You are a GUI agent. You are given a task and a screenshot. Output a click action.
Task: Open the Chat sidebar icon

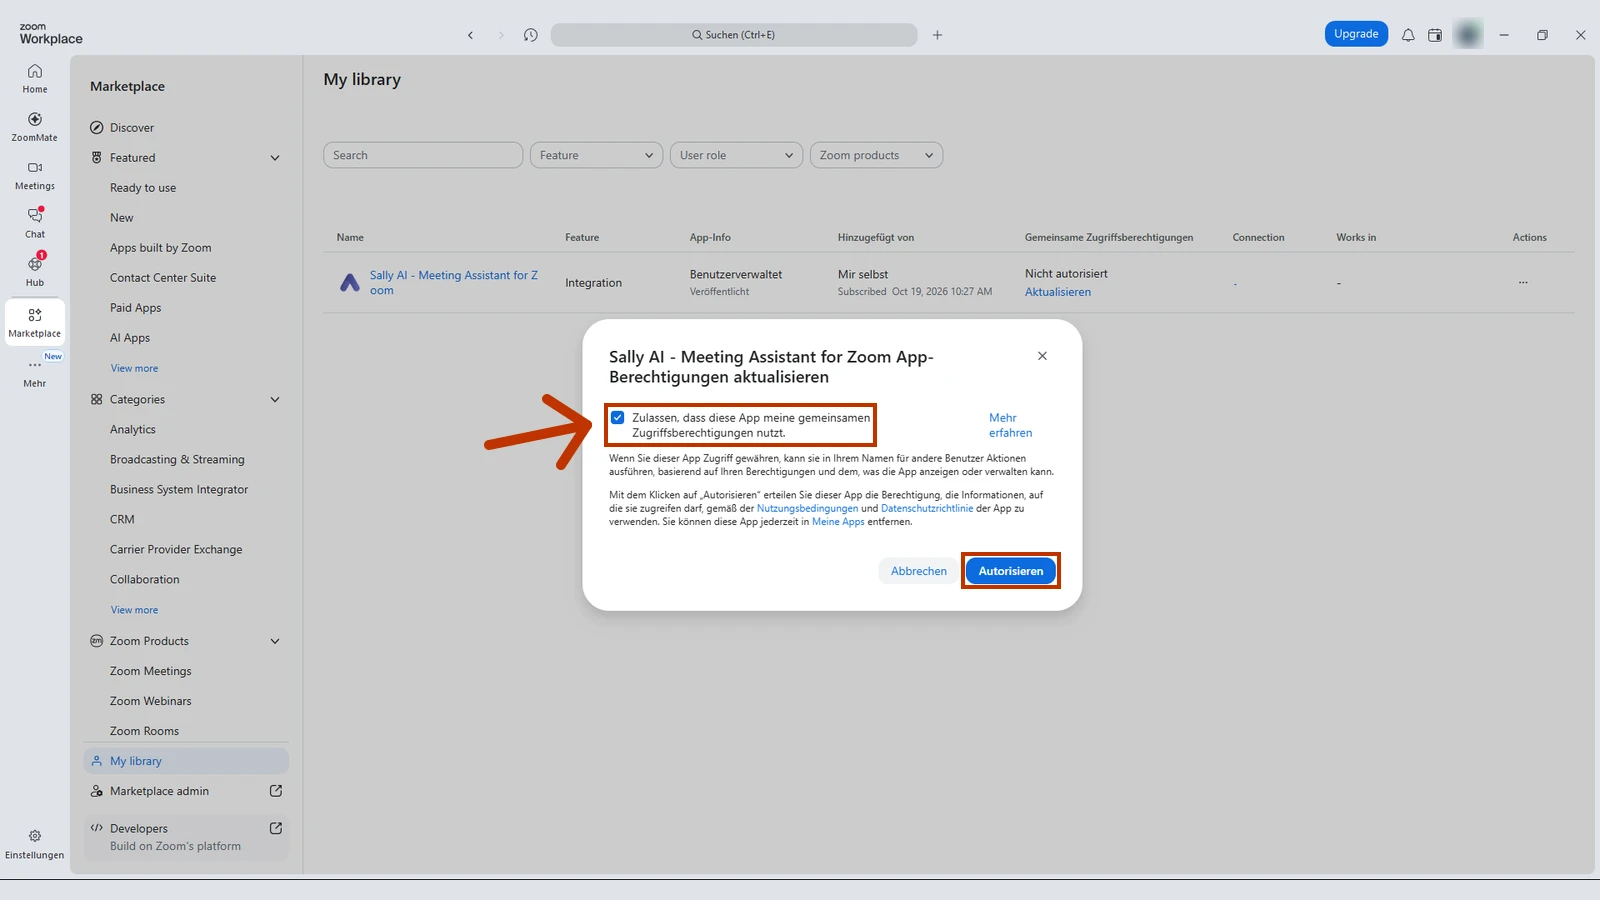point(35,223)
